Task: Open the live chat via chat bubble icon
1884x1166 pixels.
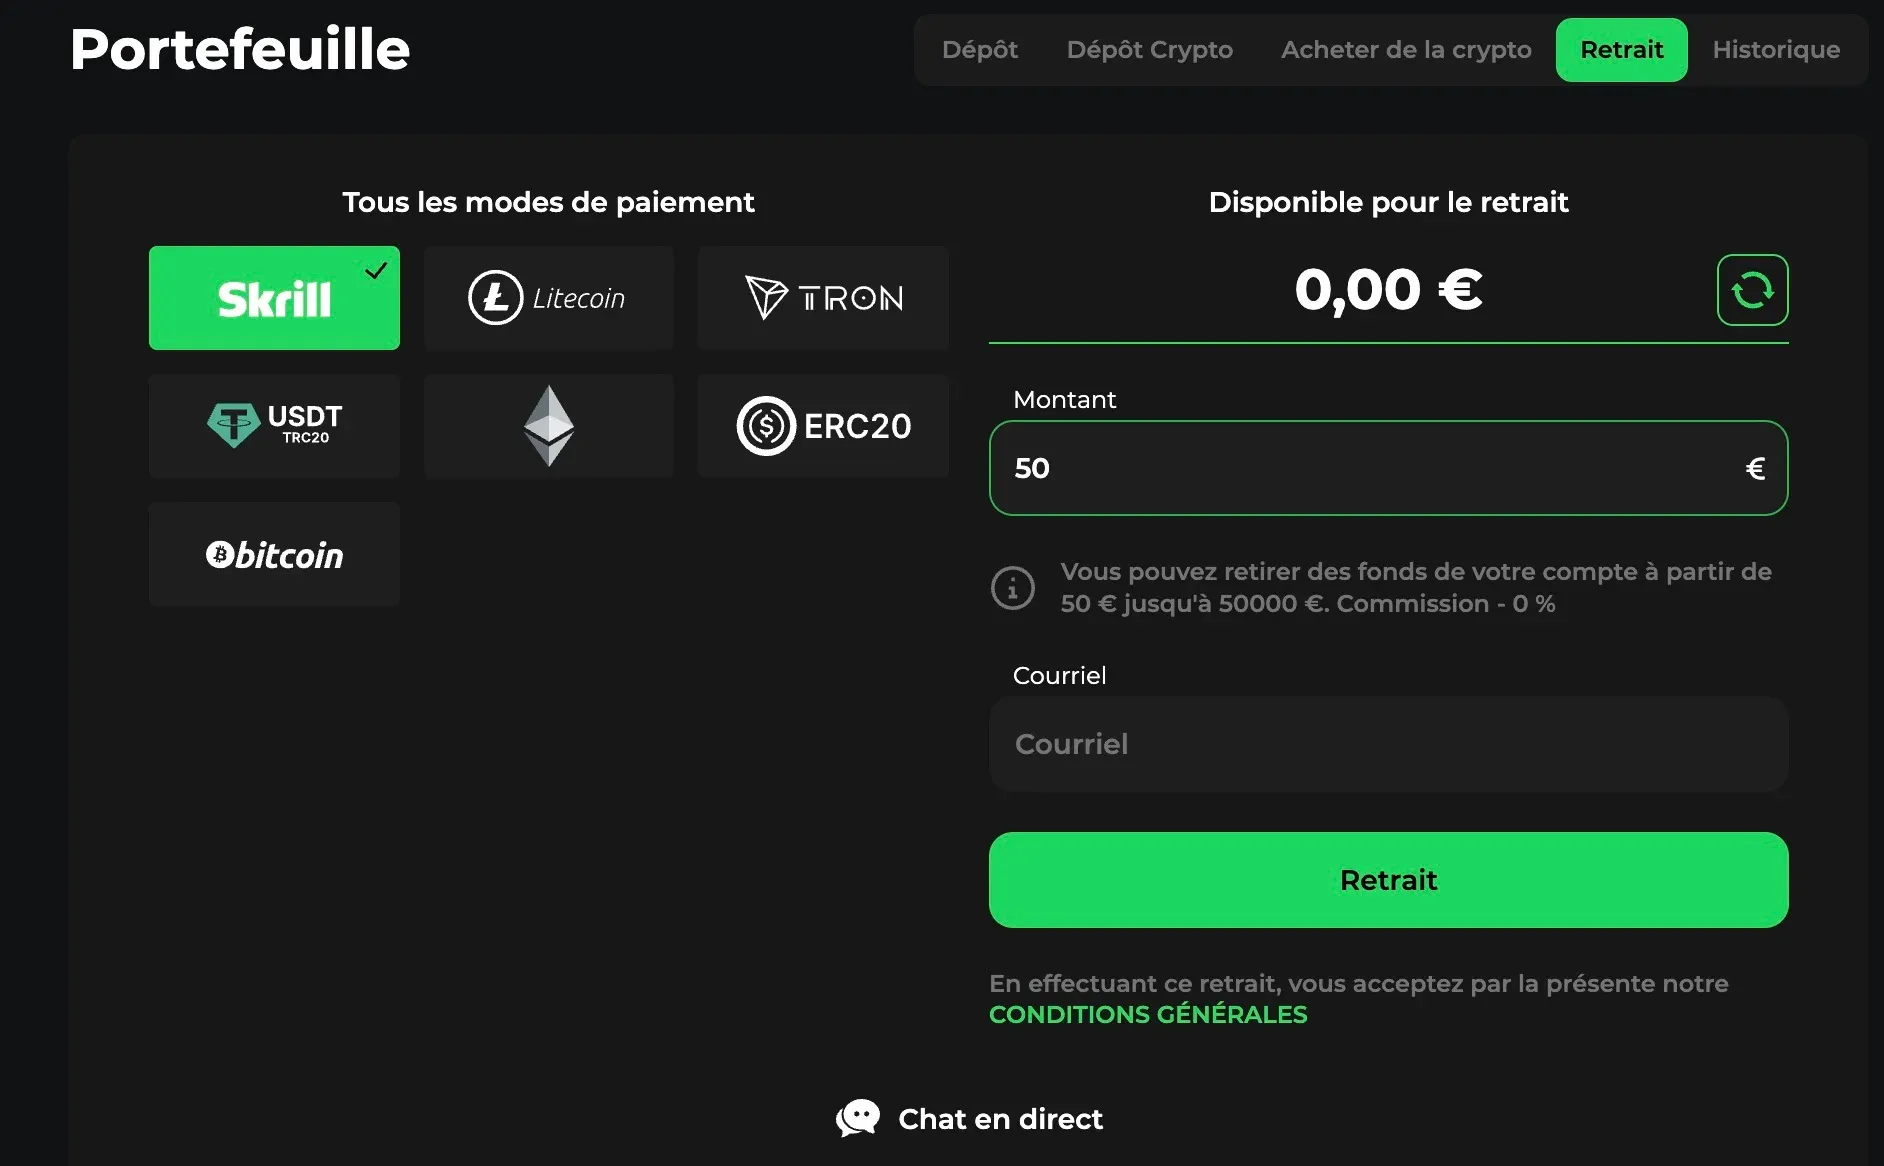Action: [x=858, y=1118]
